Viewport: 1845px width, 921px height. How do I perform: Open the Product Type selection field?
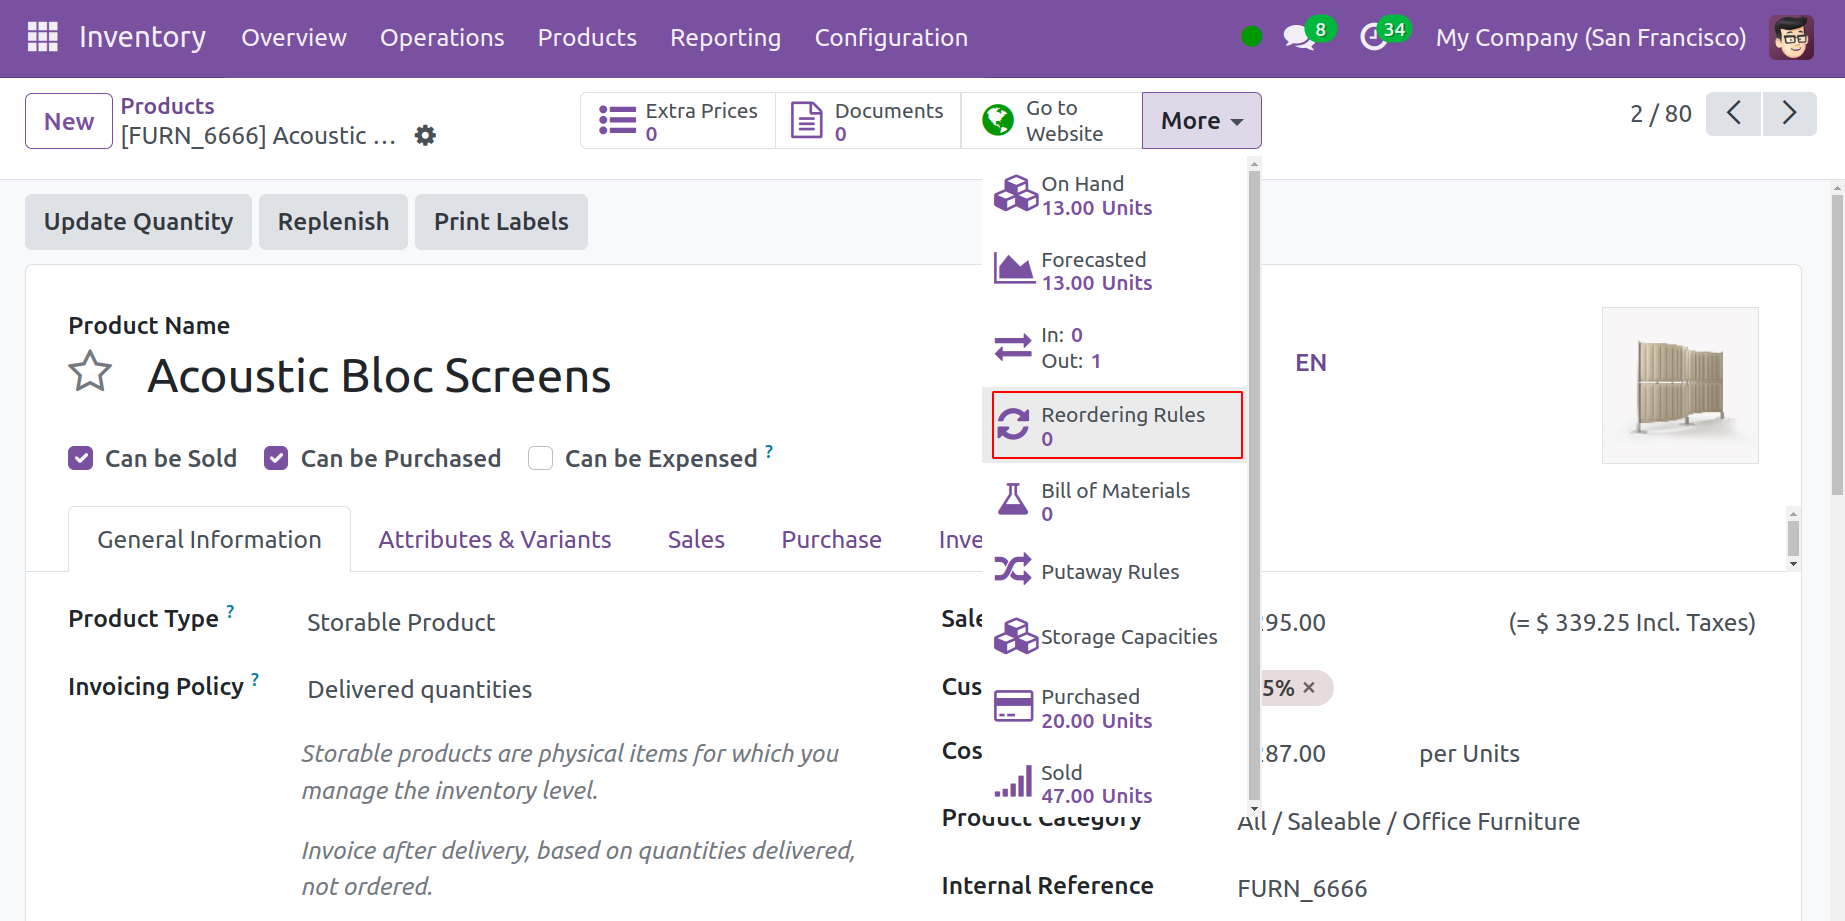[400, 622]
